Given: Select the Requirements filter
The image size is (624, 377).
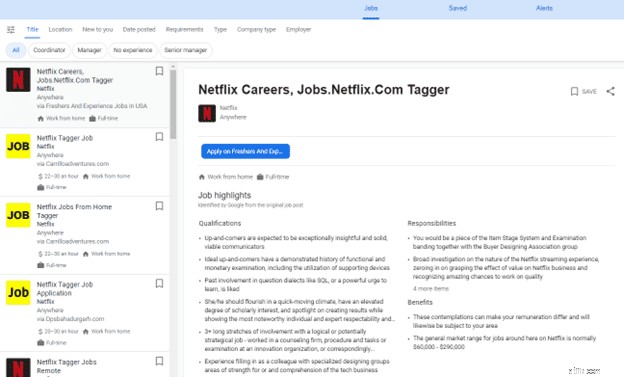Looking at the screenshot, I should coord(184,29).
